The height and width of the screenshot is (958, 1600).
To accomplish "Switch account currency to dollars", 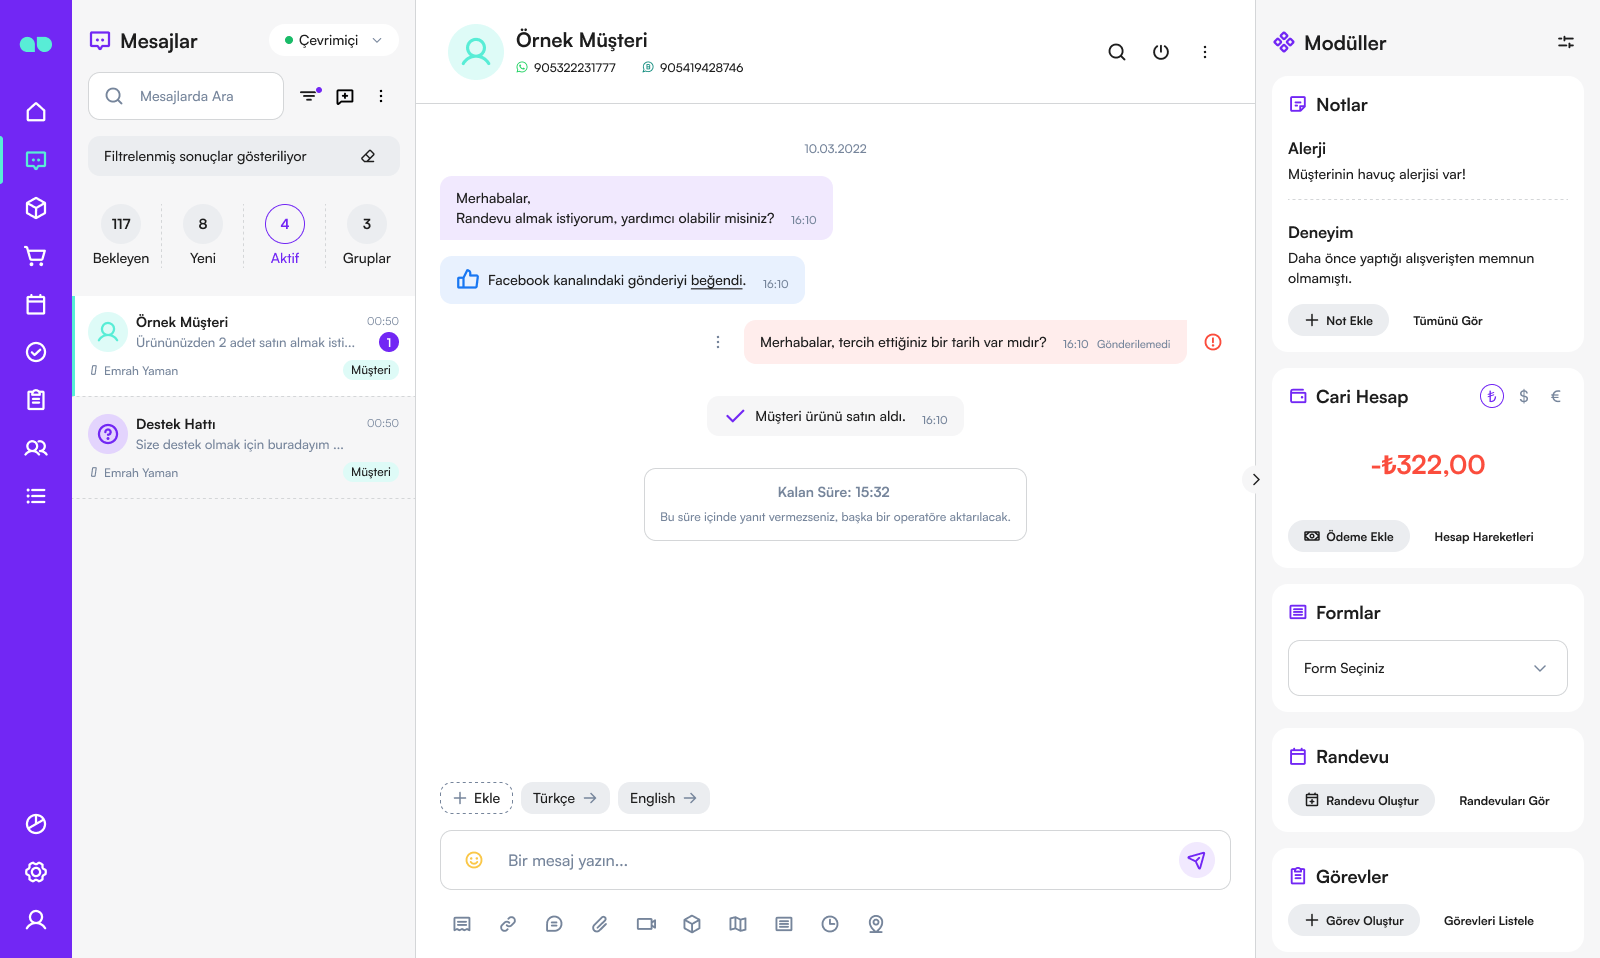I will (x=1524, y=396).
